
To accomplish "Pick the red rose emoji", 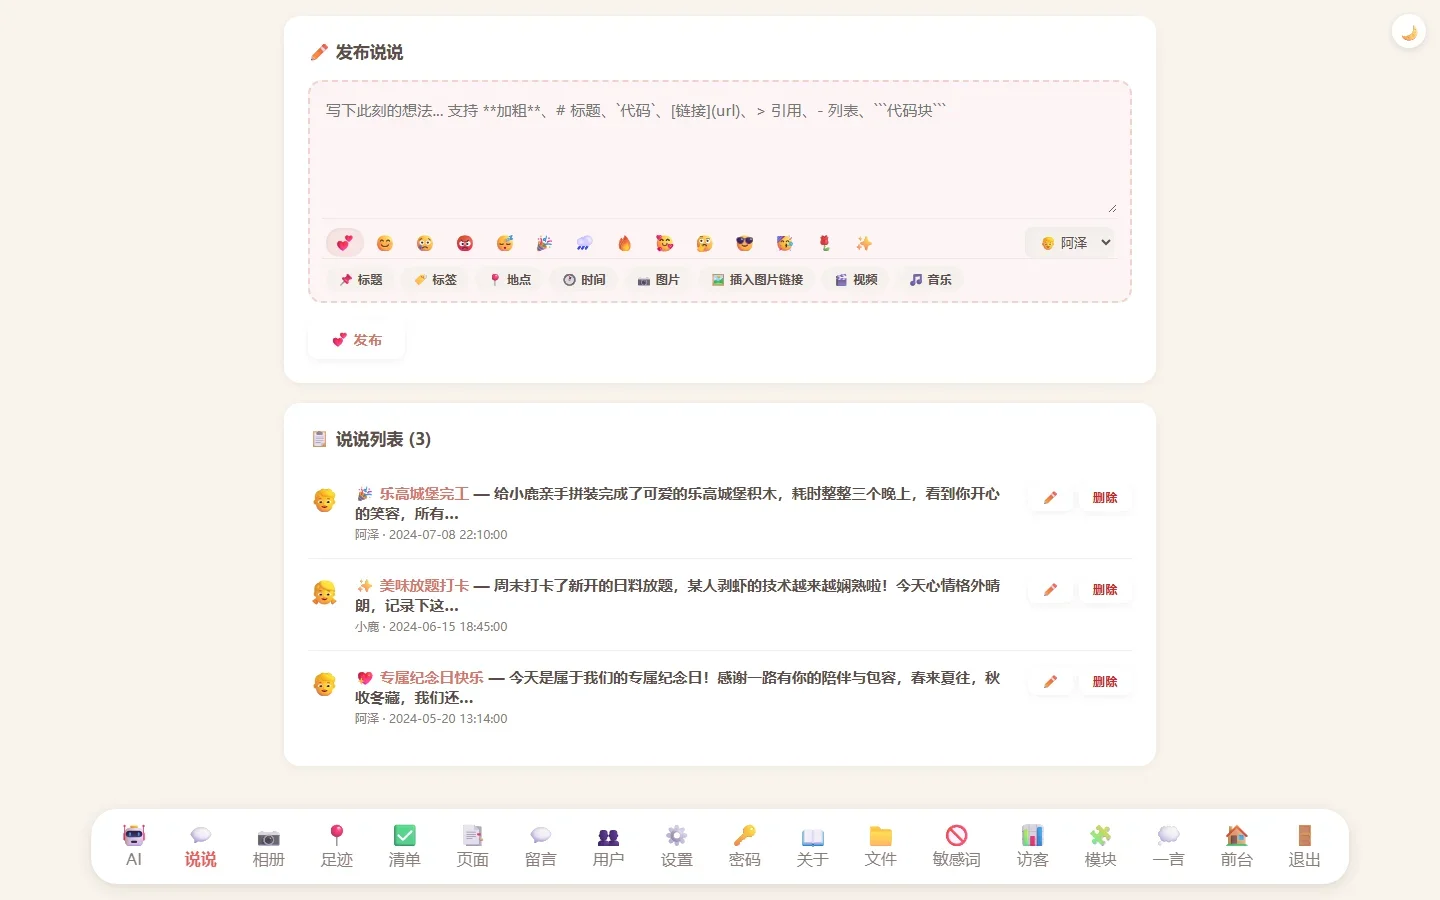I will 825,243.
